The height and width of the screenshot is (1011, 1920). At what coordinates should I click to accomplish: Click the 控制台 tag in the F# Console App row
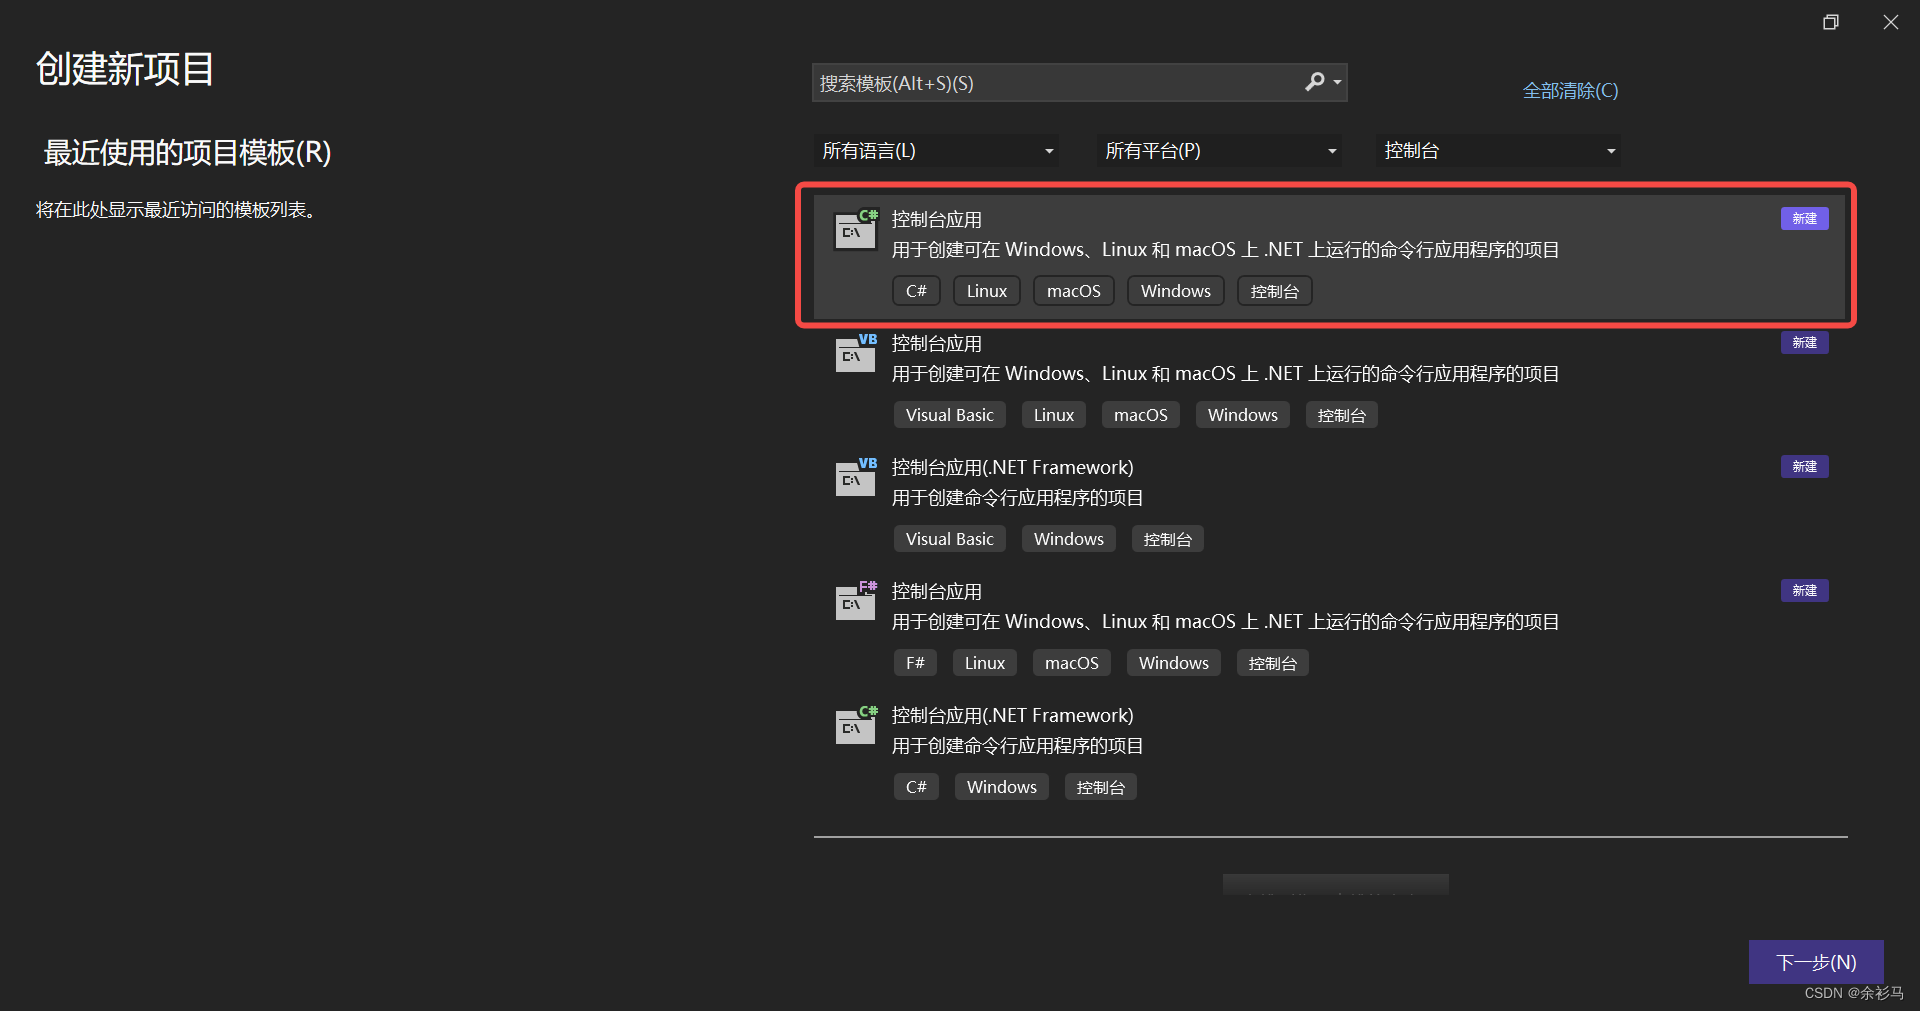[1273, 663]
